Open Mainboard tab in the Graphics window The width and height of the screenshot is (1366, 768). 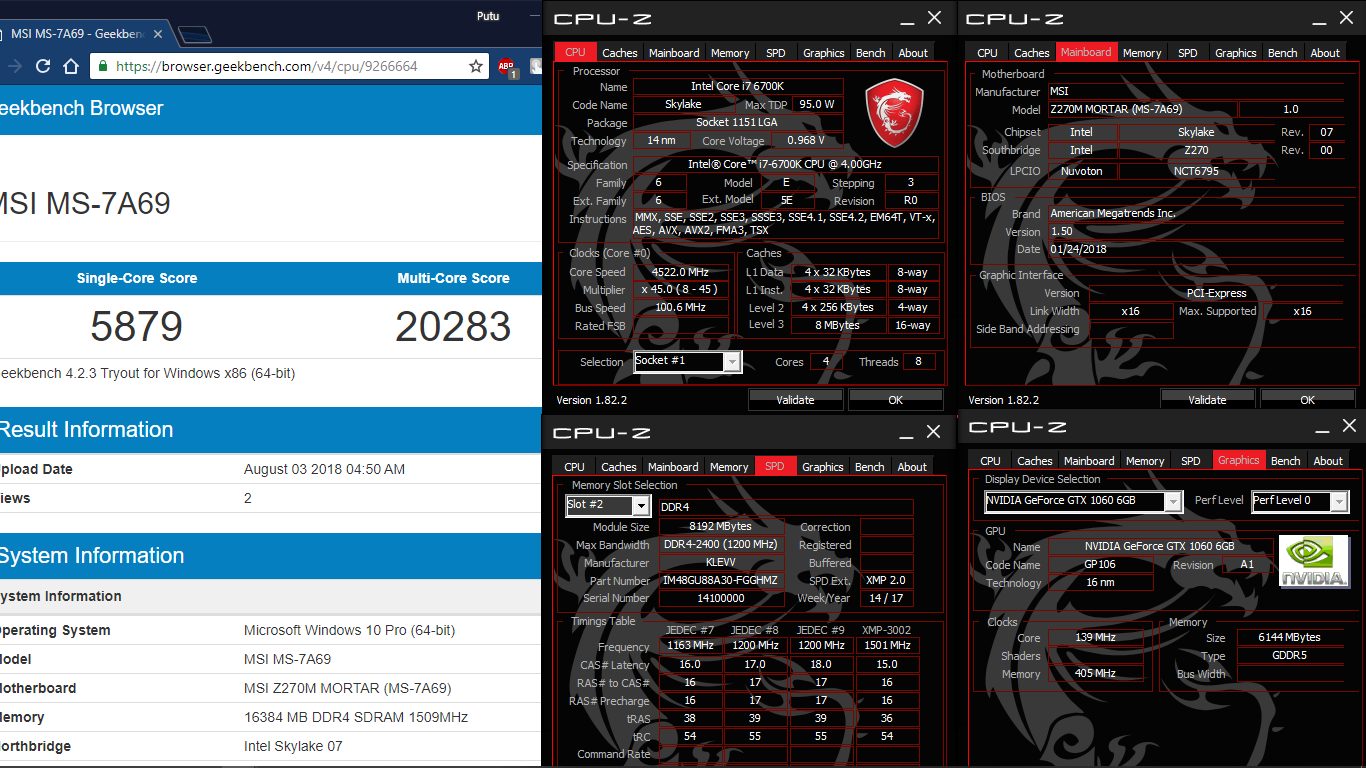(x=1089, y=461)
